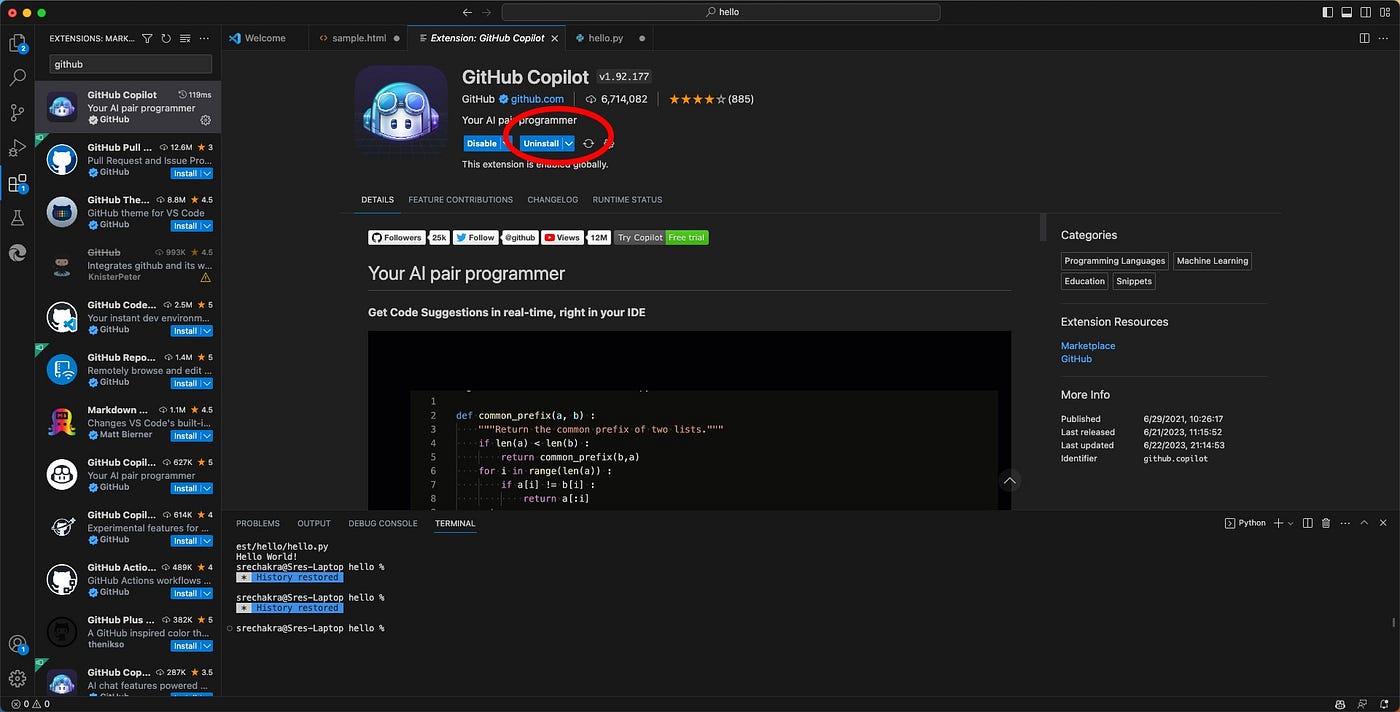Toggle secondary side bar visibility

(1365, 12)
